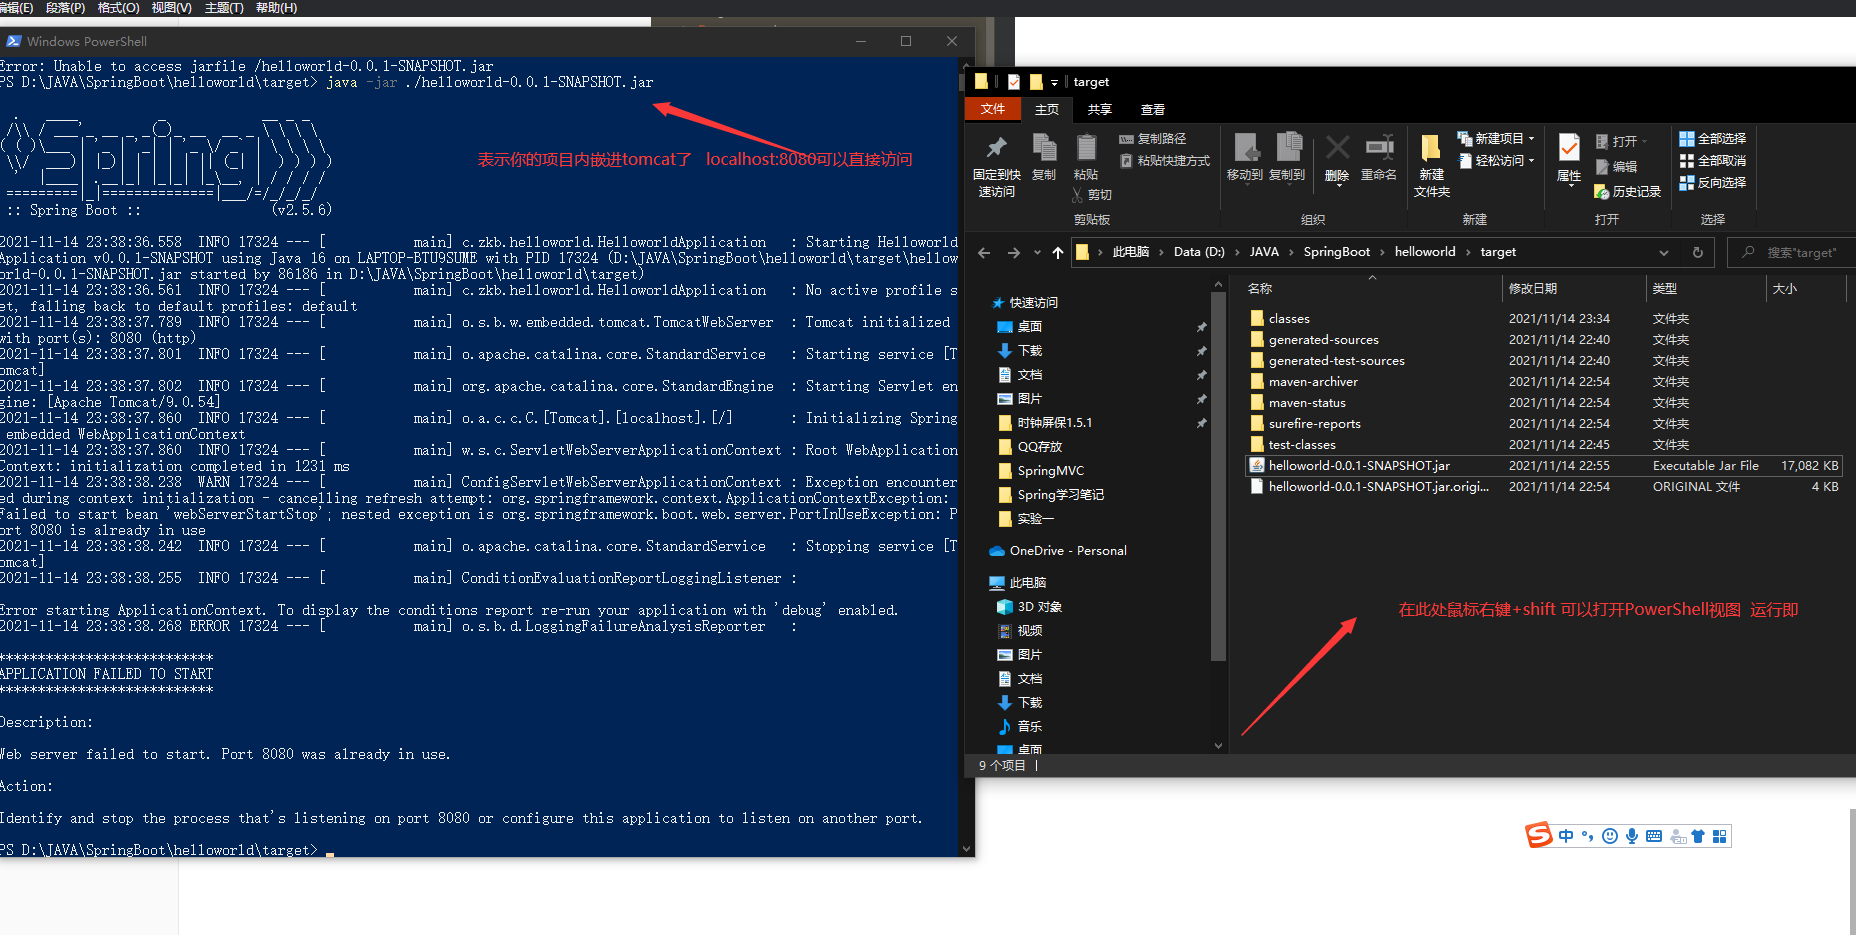The width and height of the screenshot is (1856, 935).
Task: Click PowerShell window scrollbar down arrow
Action: 966,849
